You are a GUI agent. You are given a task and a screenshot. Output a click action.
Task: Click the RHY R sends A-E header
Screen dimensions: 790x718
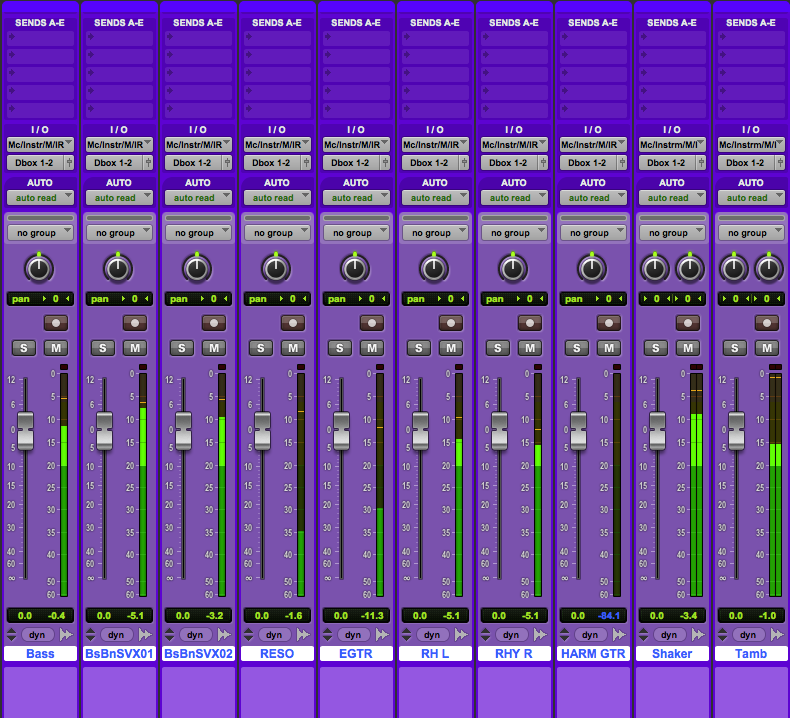pos(514,23)
